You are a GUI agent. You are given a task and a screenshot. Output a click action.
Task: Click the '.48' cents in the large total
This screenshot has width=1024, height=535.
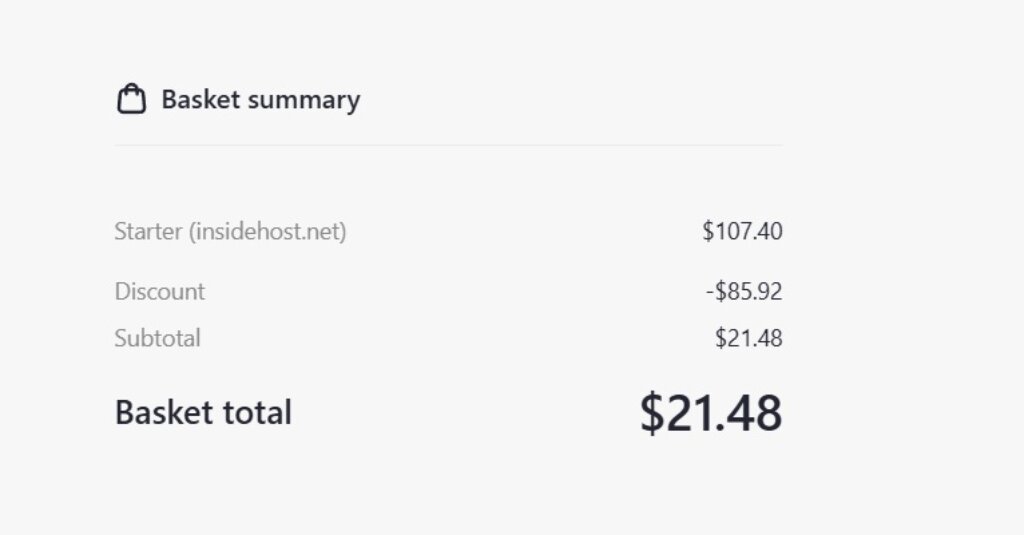[x=751, y=412]
